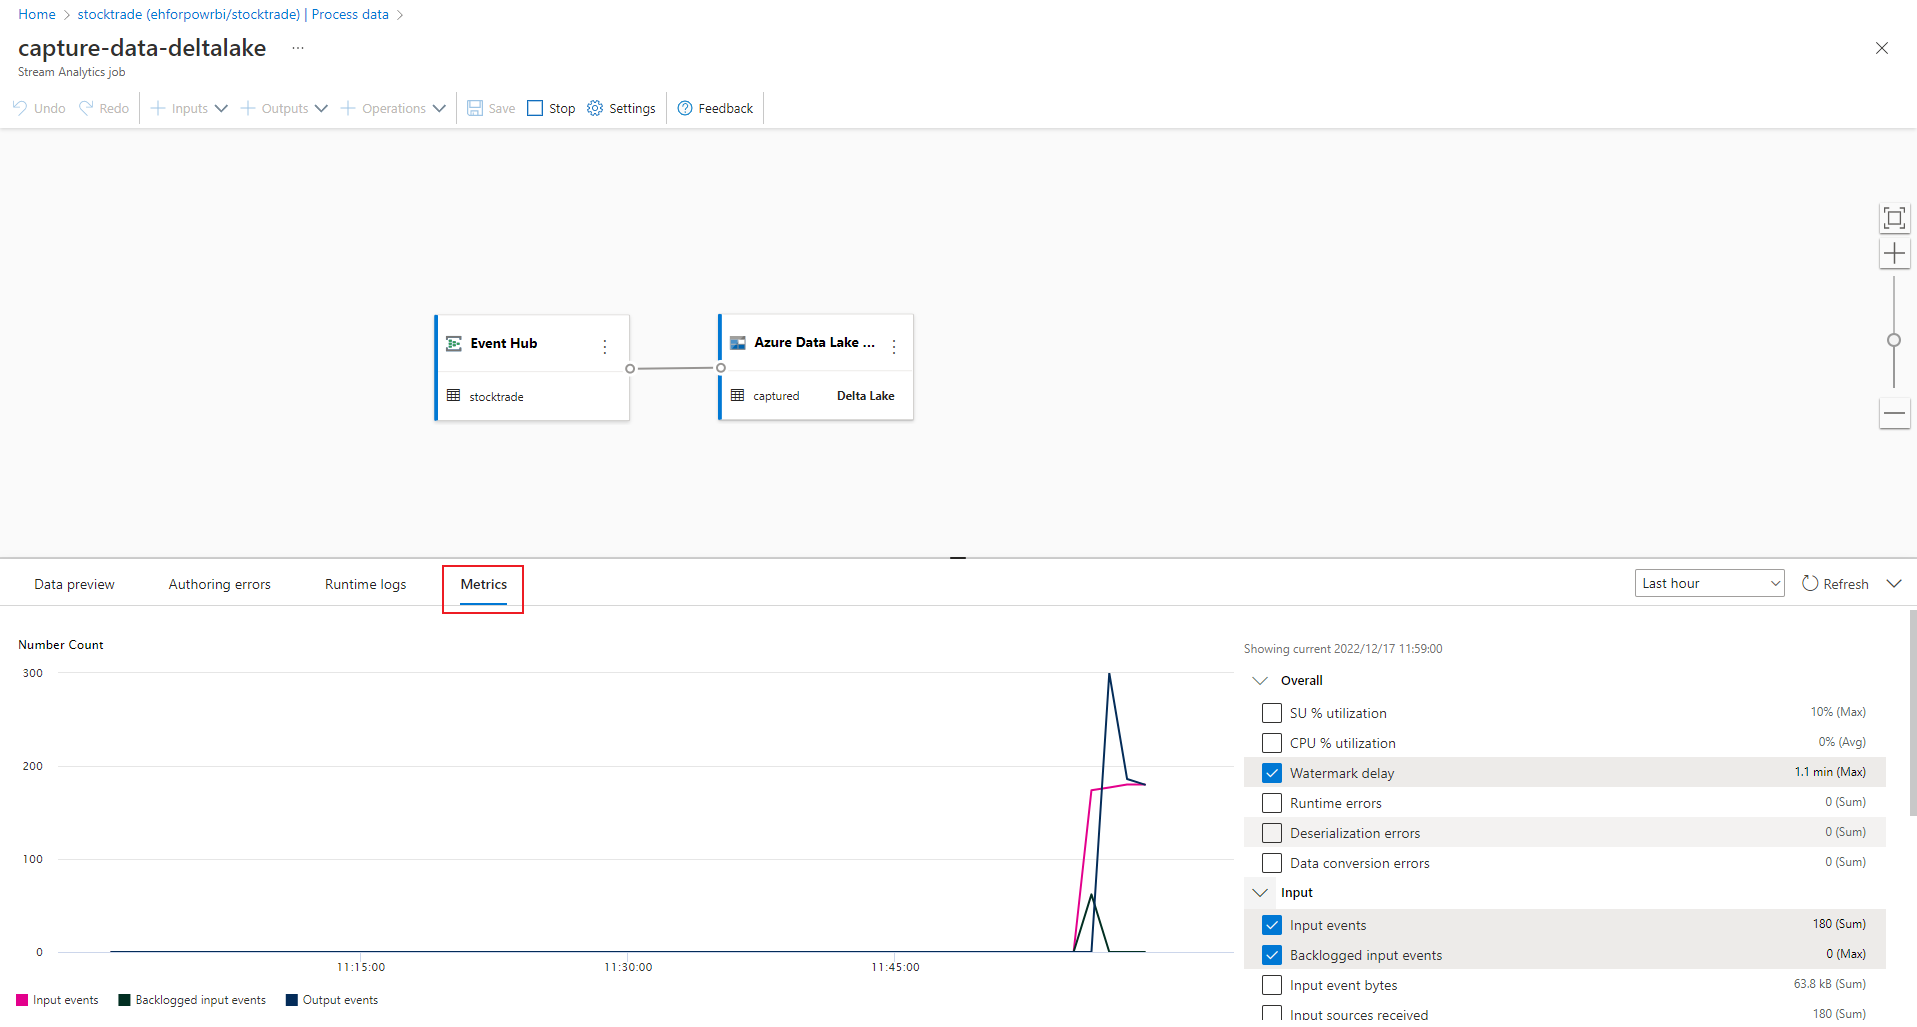Open the Event Hub node three-dot menu
This screenshot has height=1027, width=1917.
point(605,347)
